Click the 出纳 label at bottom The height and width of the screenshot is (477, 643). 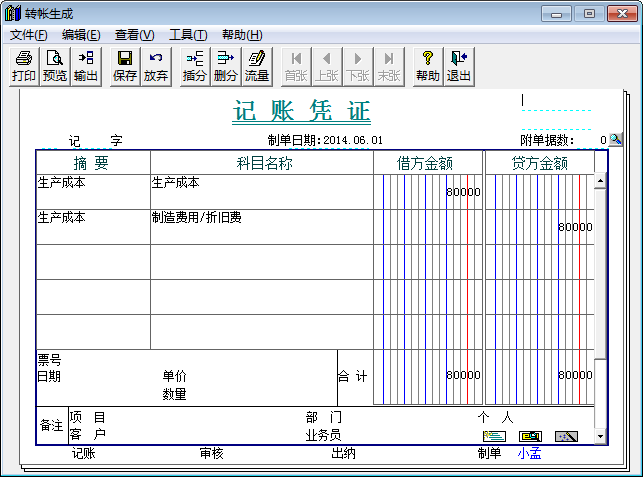pos(343,453)
